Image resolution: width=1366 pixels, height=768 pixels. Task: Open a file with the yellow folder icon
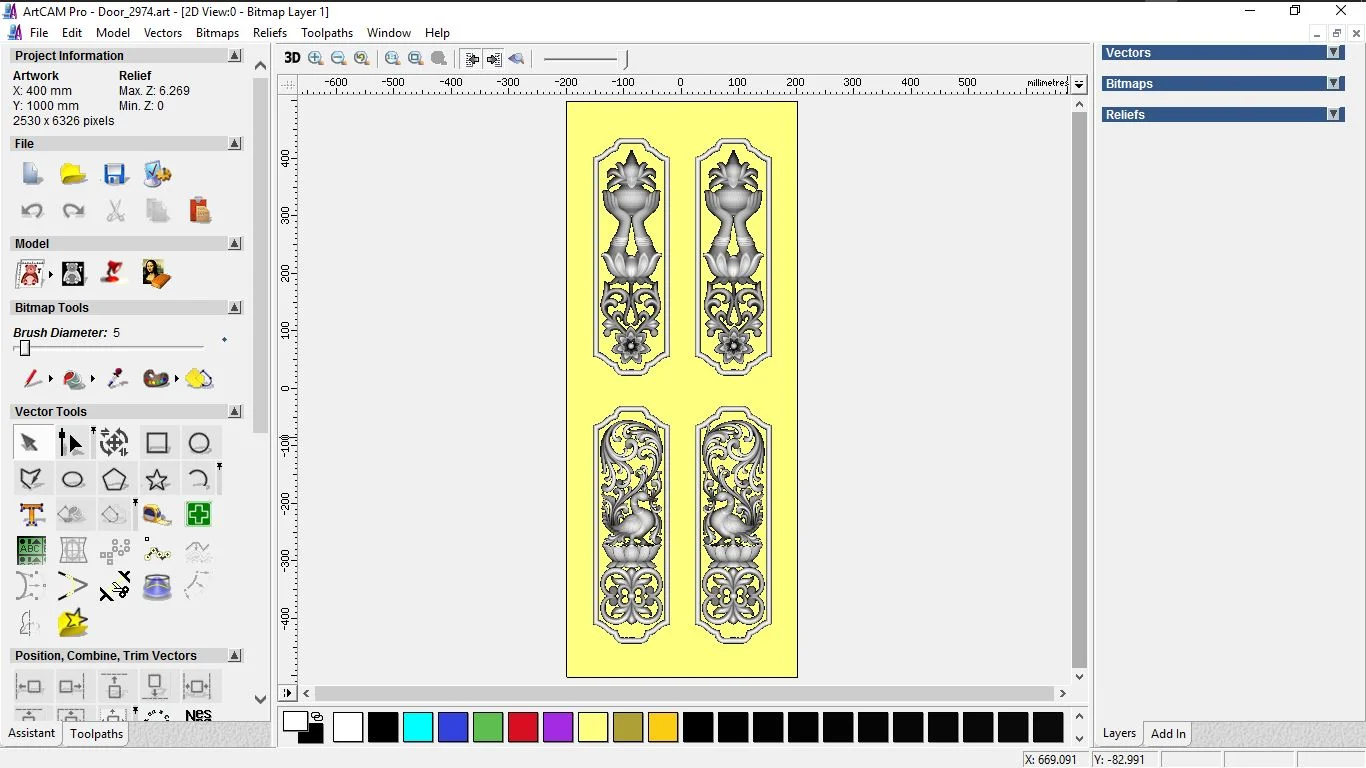point(73,174)
